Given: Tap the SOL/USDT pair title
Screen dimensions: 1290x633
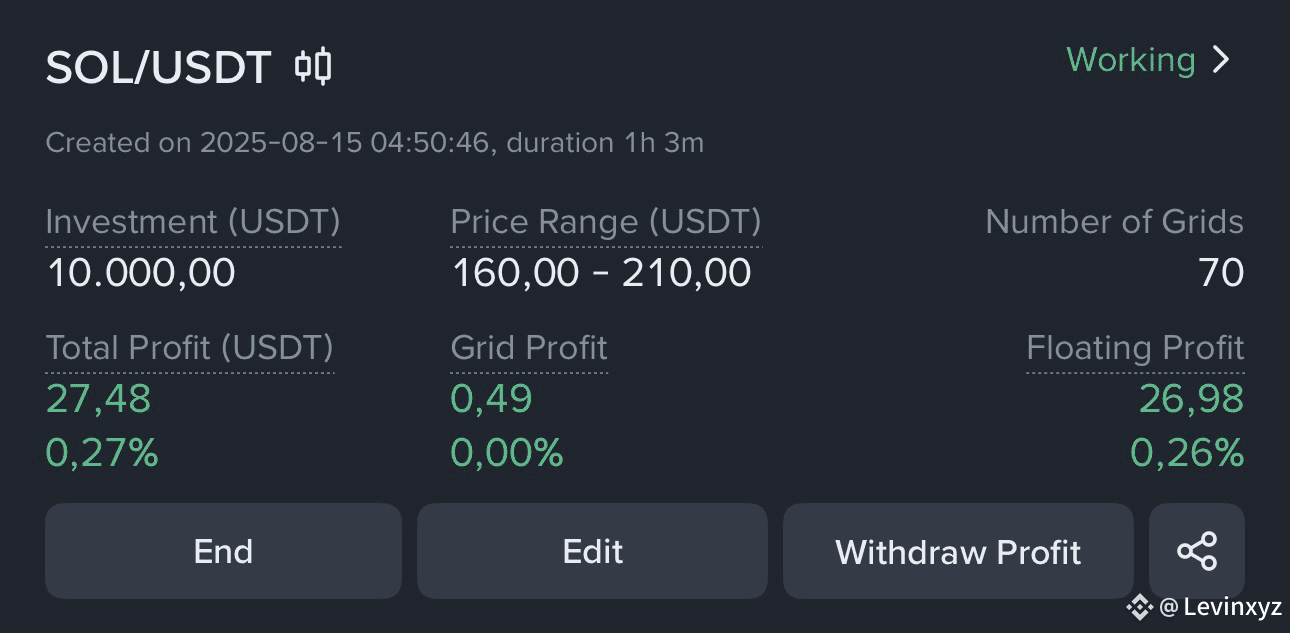Looking at the screenshot, I should pyautogui.click(x=158, y=68).
